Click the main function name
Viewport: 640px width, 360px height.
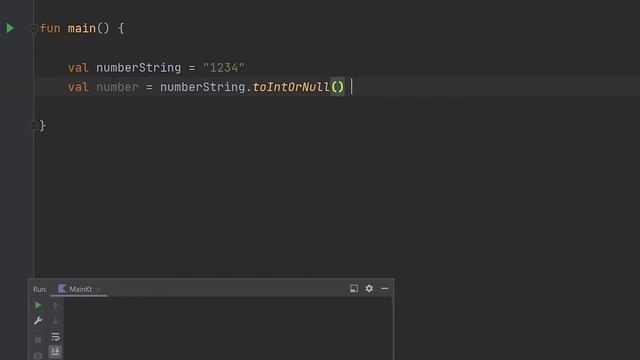[82, 28]
